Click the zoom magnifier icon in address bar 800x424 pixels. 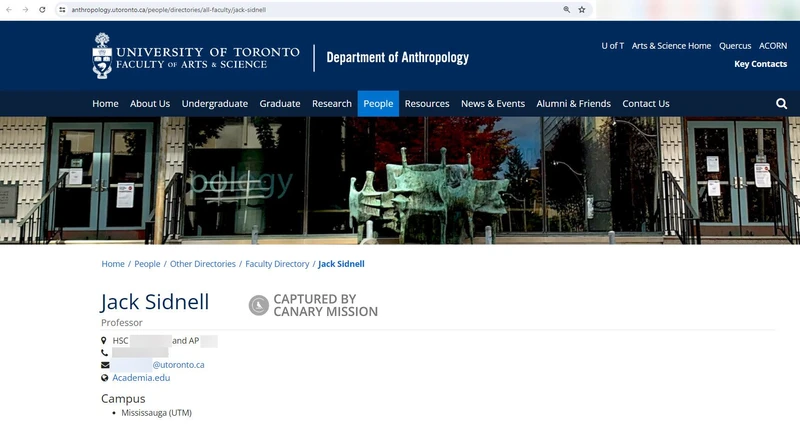tap(567, 10)
